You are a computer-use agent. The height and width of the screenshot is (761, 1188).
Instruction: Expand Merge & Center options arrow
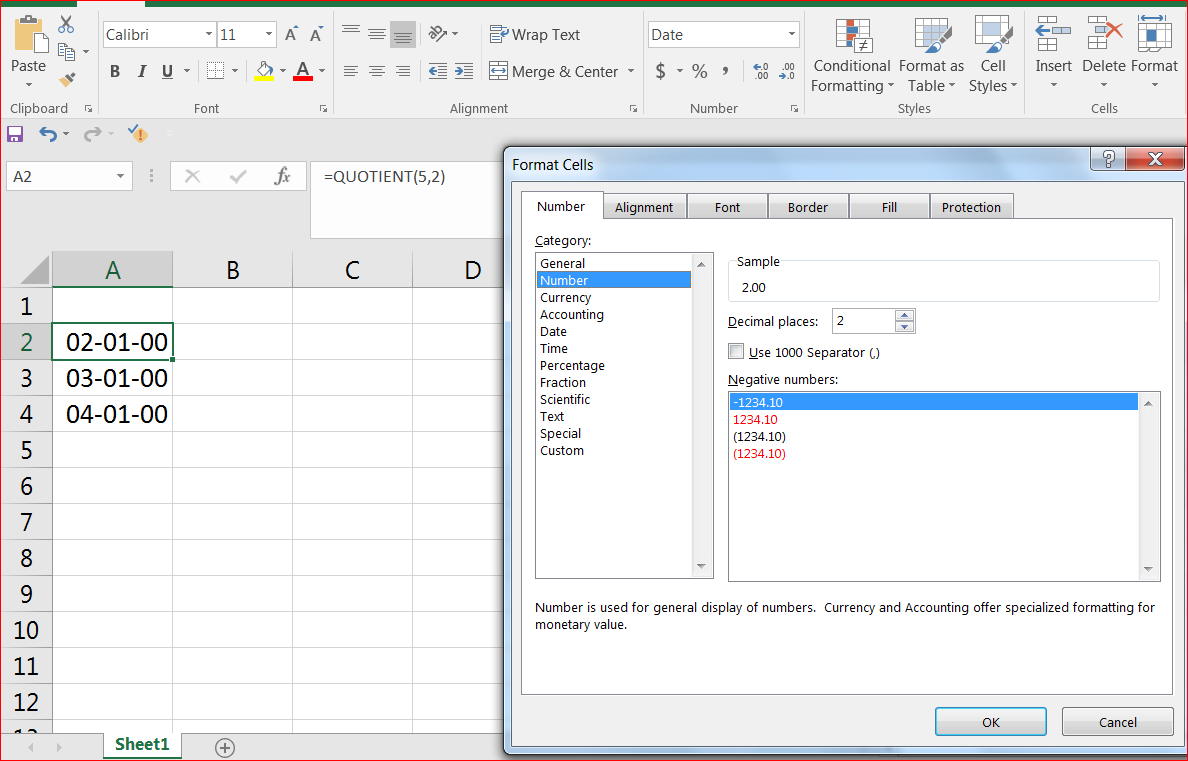coord(631,71)
